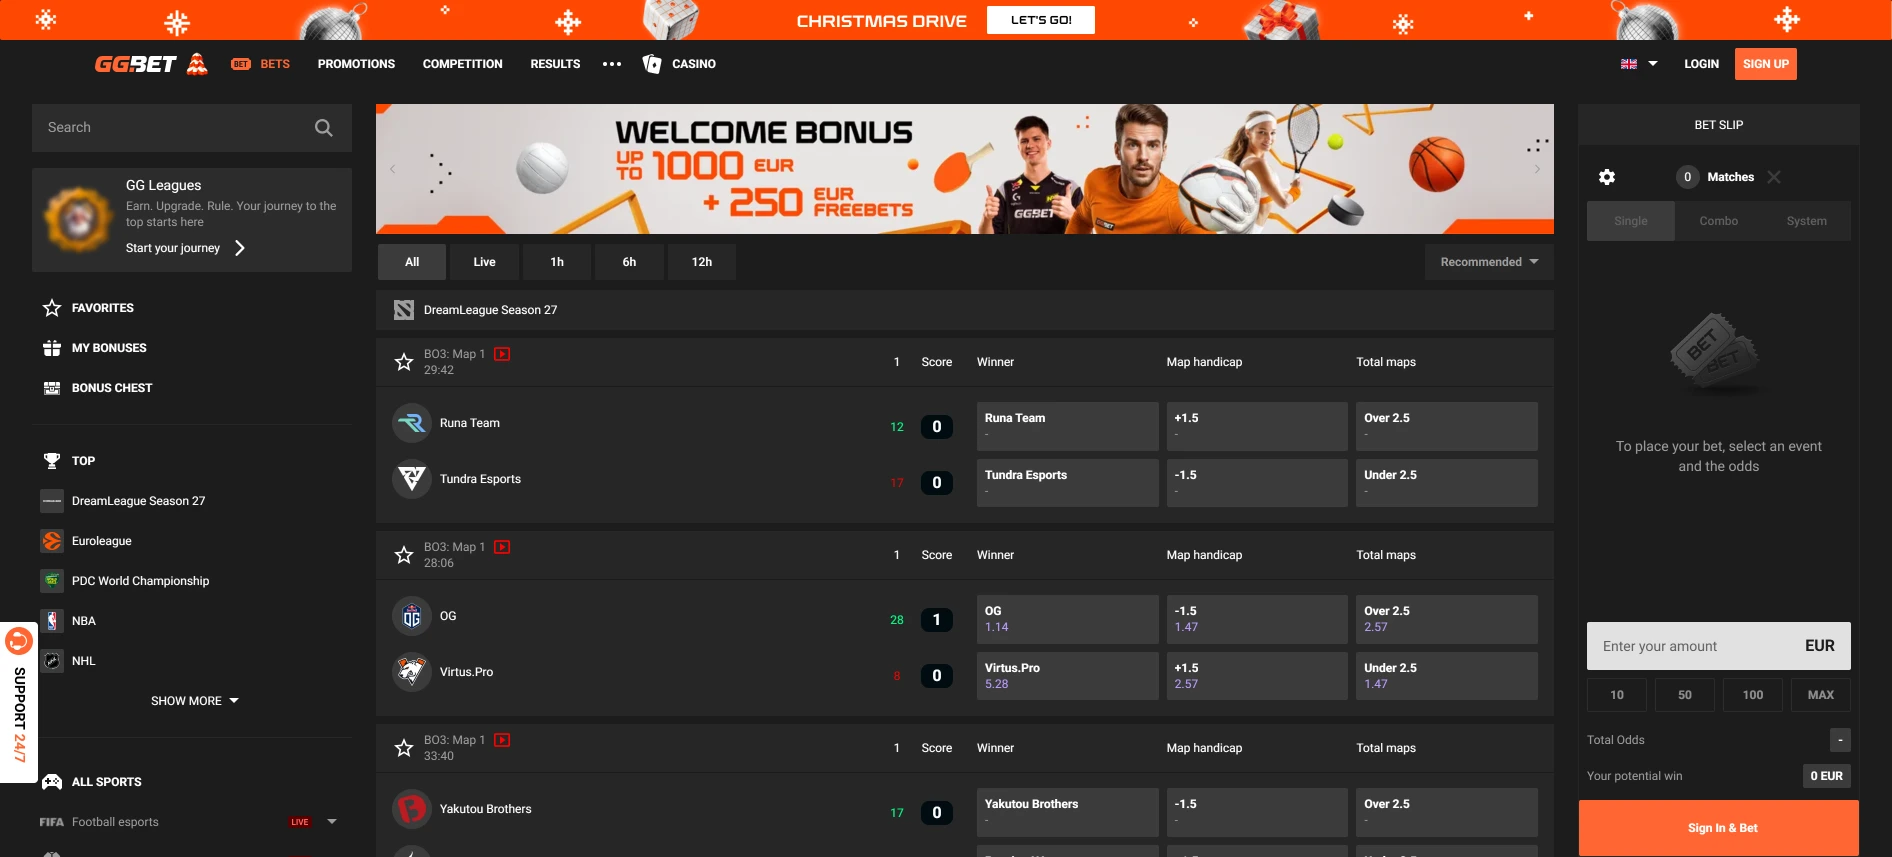Open the search magnifier icon

point(323,128)
